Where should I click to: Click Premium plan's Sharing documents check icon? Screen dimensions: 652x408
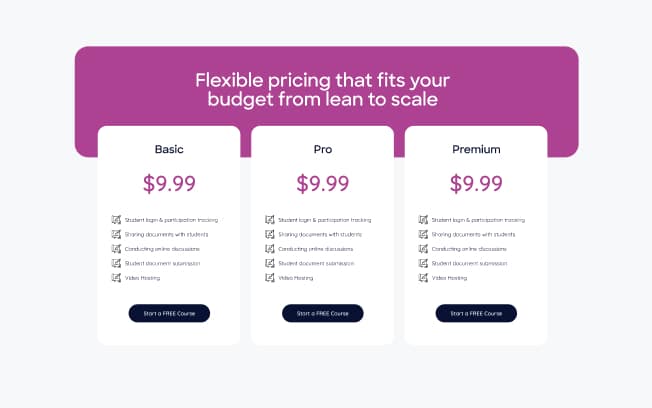423,234
